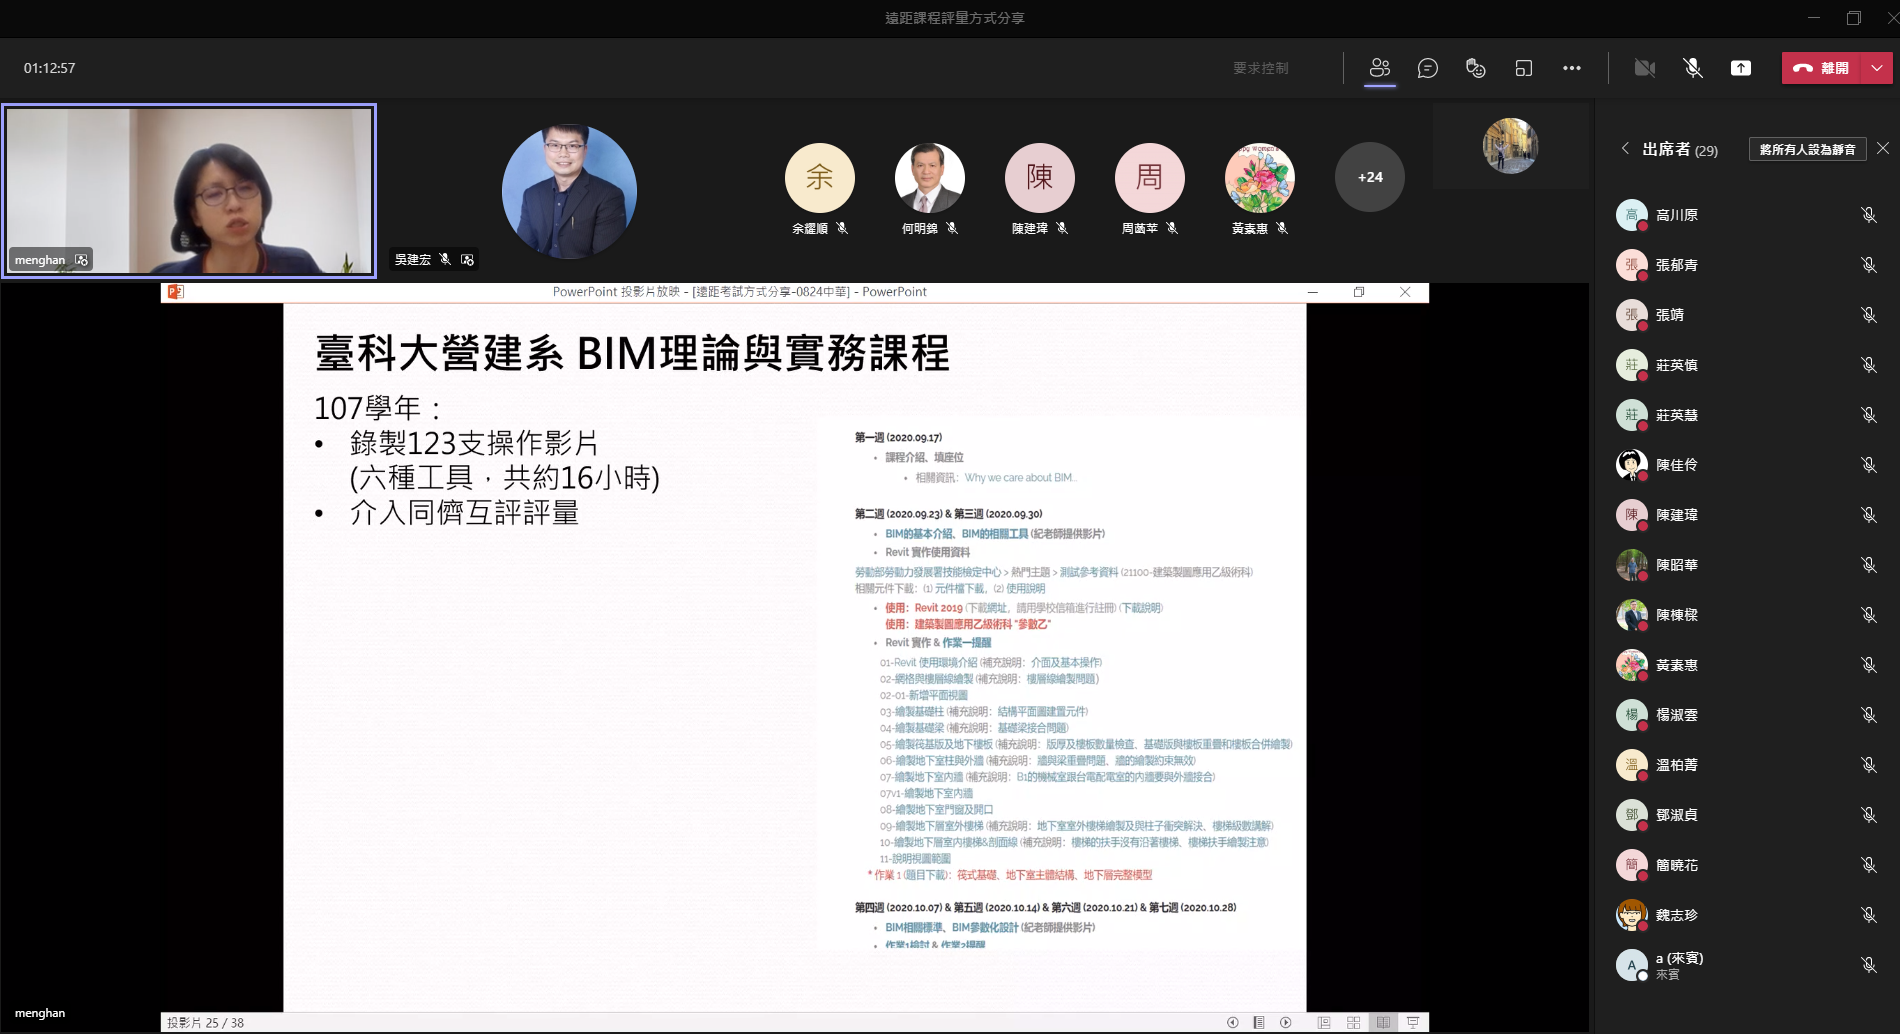Click mic icon in a (來賓) row
Screen dimensions: 1900x1034
pos(1868,965)
